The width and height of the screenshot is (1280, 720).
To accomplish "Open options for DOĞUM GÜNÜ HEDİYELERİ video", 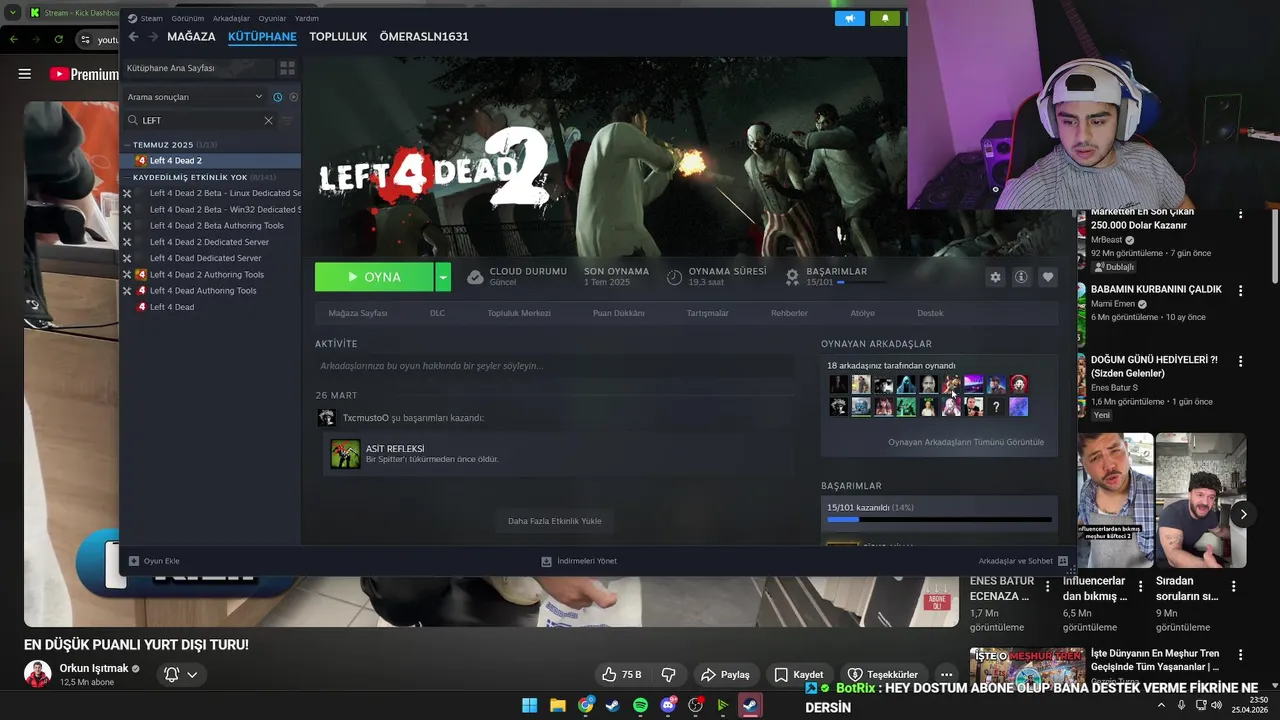I will point(1241,361).
